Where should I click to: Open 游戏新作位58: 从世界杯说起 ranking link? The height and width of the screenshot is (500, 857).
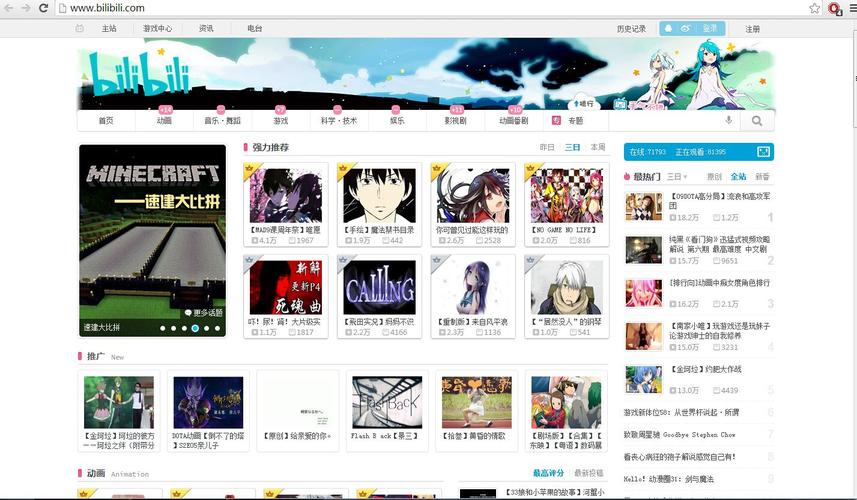(x=681, y=413)
